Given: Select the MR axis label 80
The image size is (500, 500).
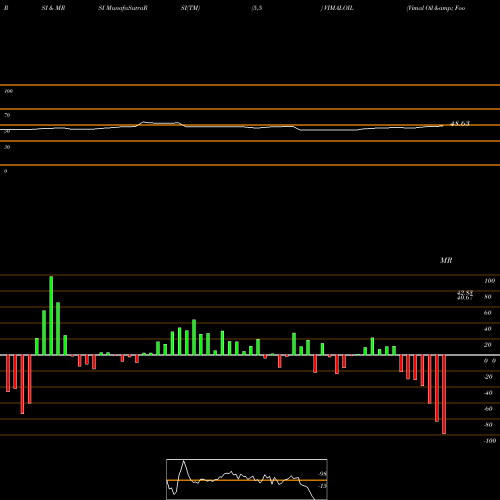Looking at the screenshot, I should point(487,297).
